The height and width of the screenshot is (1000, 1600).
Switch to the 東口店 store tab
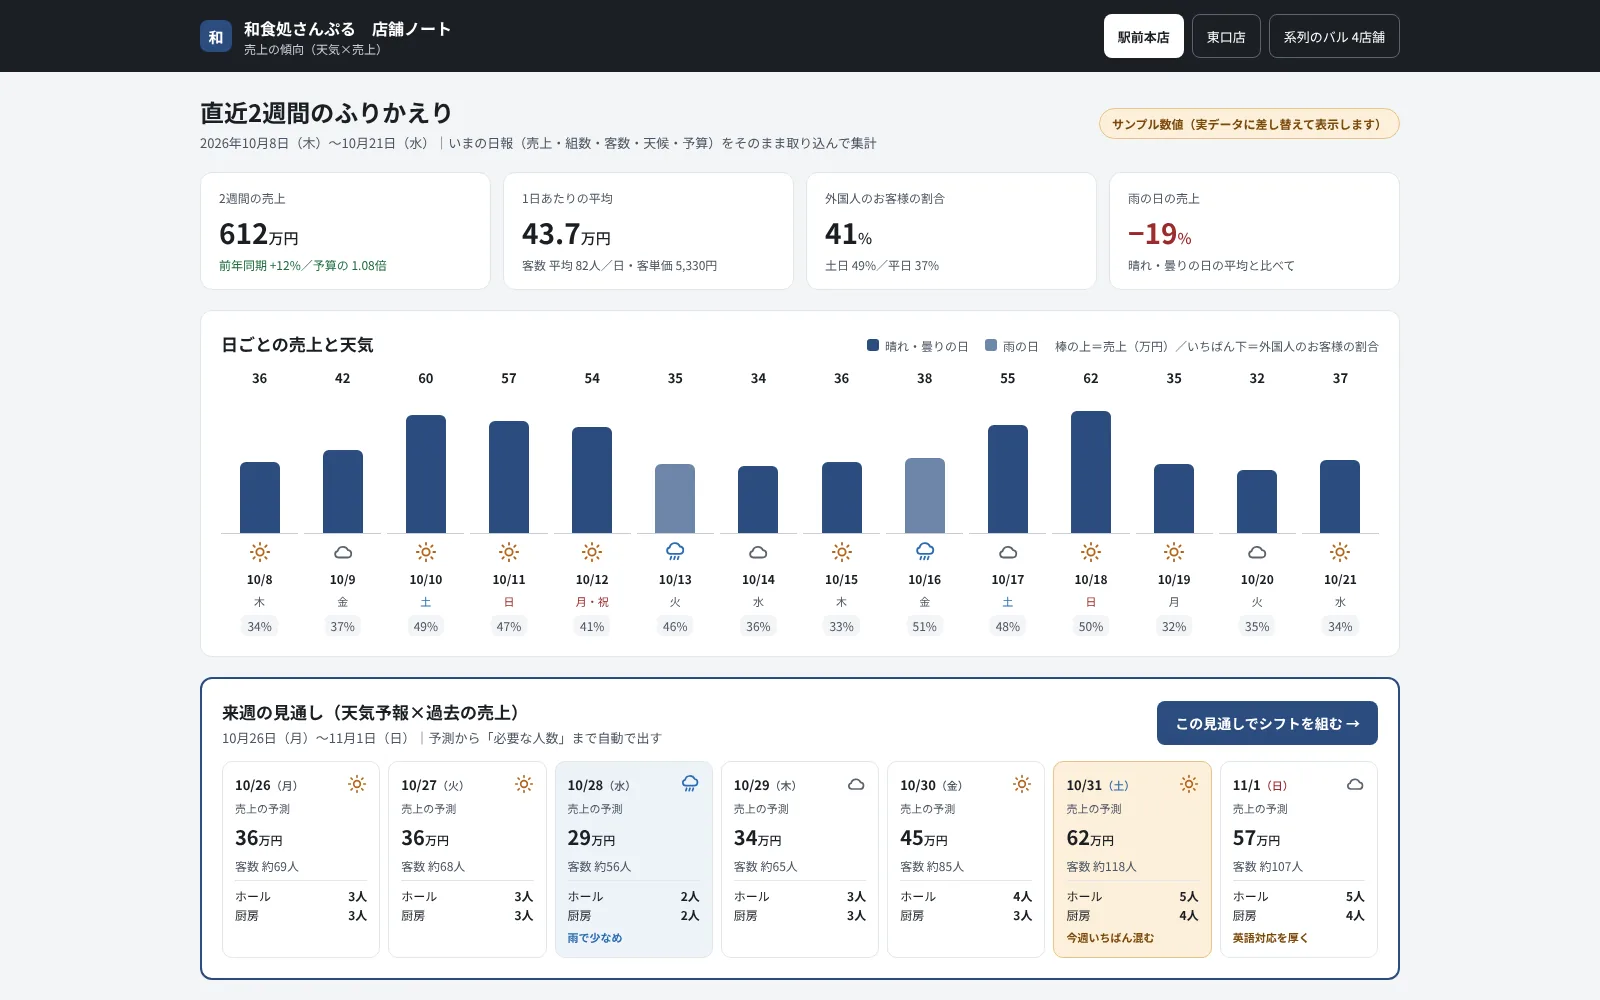click(1226, 36)
